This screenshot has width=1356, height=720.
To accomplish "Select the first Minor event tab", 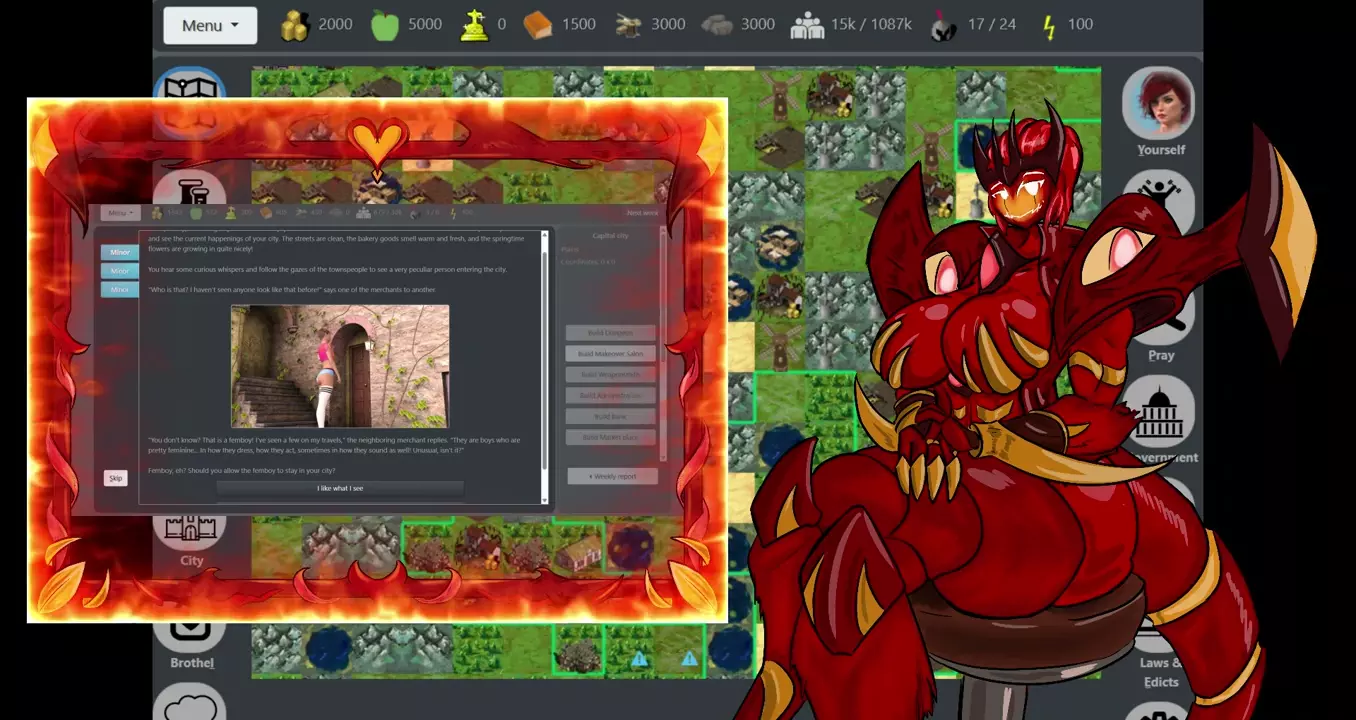I will pyautogui.click(x=120, y=253).
